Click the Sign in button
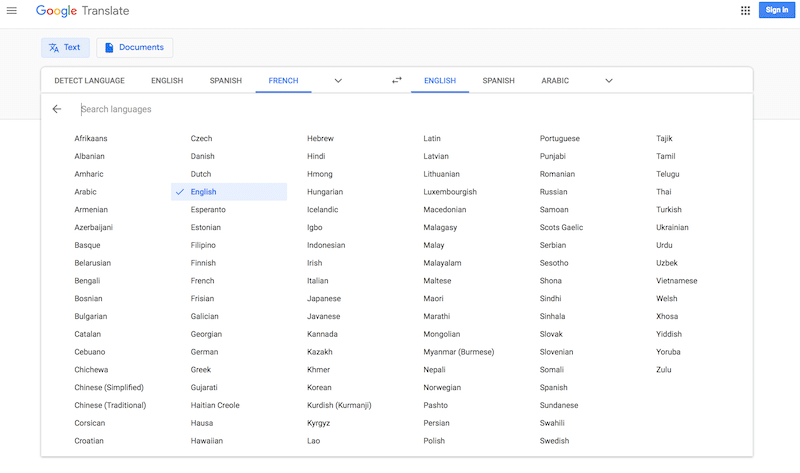800x473 pixels. pos(777,10)
